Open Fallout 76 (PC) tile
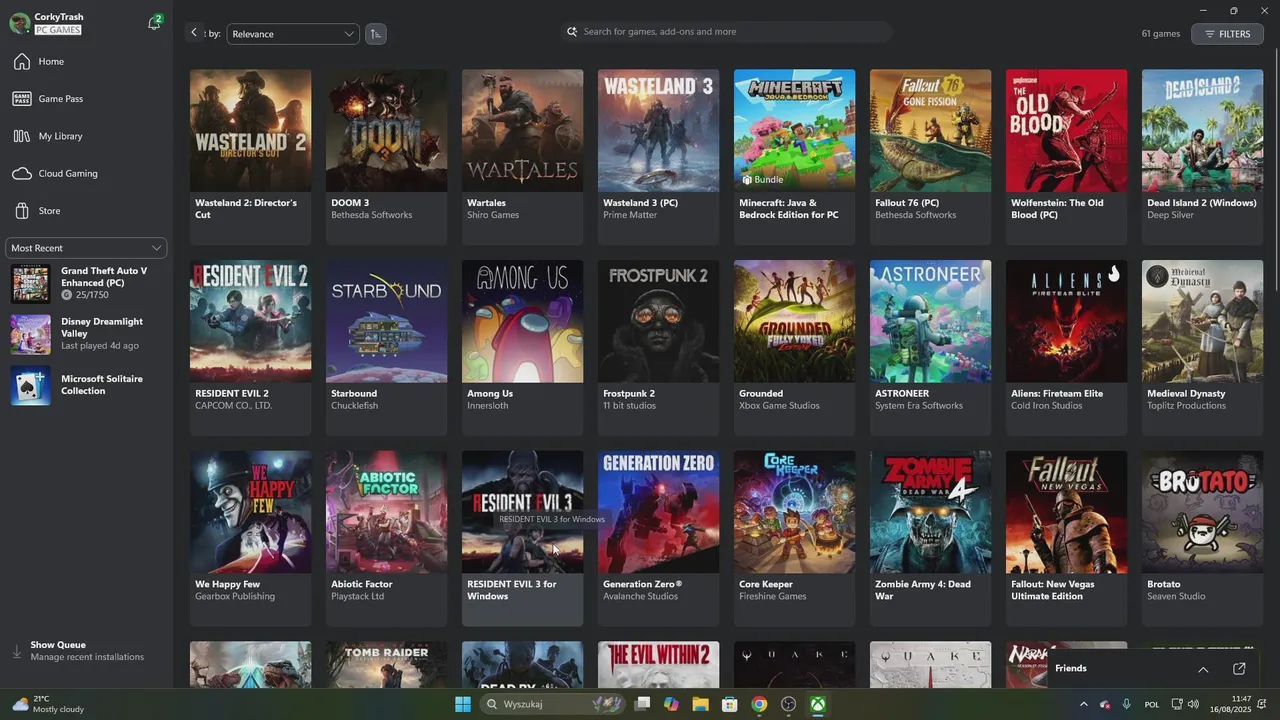This screenshot has width=1280, height=720. tap(930, 157)
